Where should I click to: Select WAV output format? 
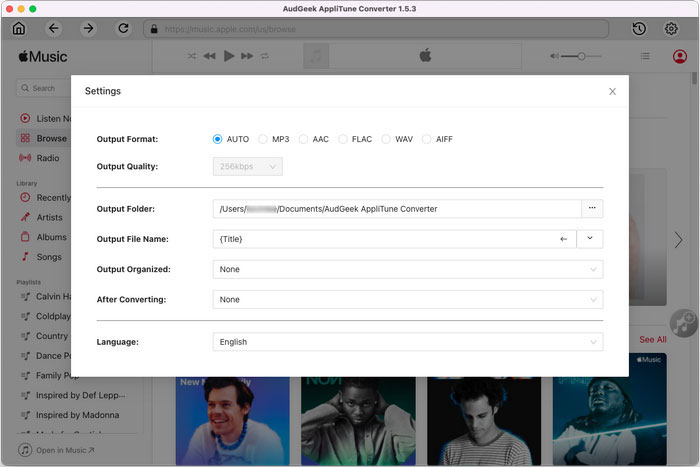(x=397, y=139)
